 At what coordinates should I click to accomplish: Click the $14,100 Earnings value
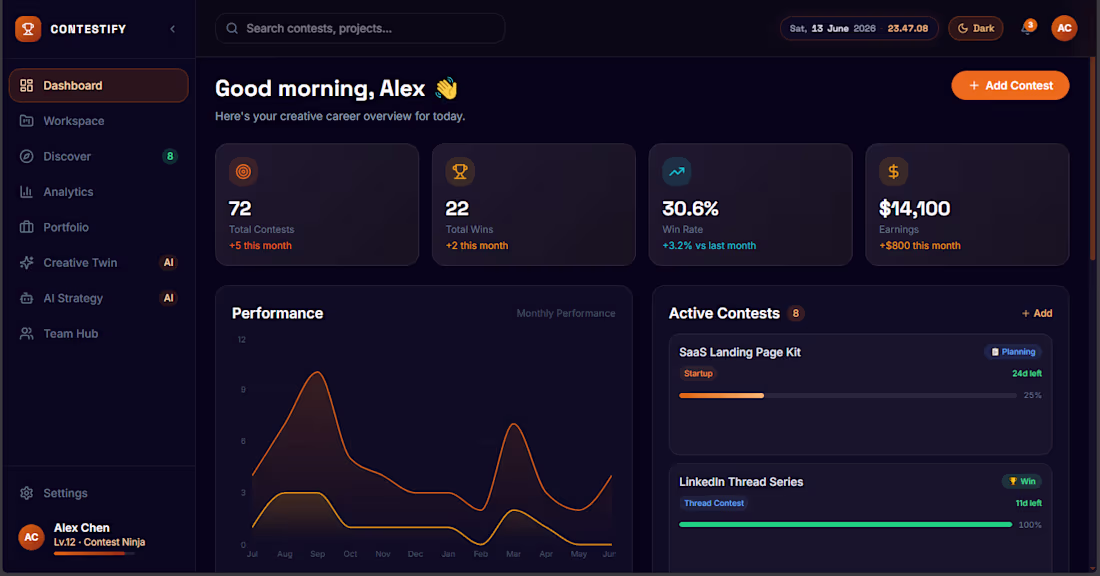point(914,208)
